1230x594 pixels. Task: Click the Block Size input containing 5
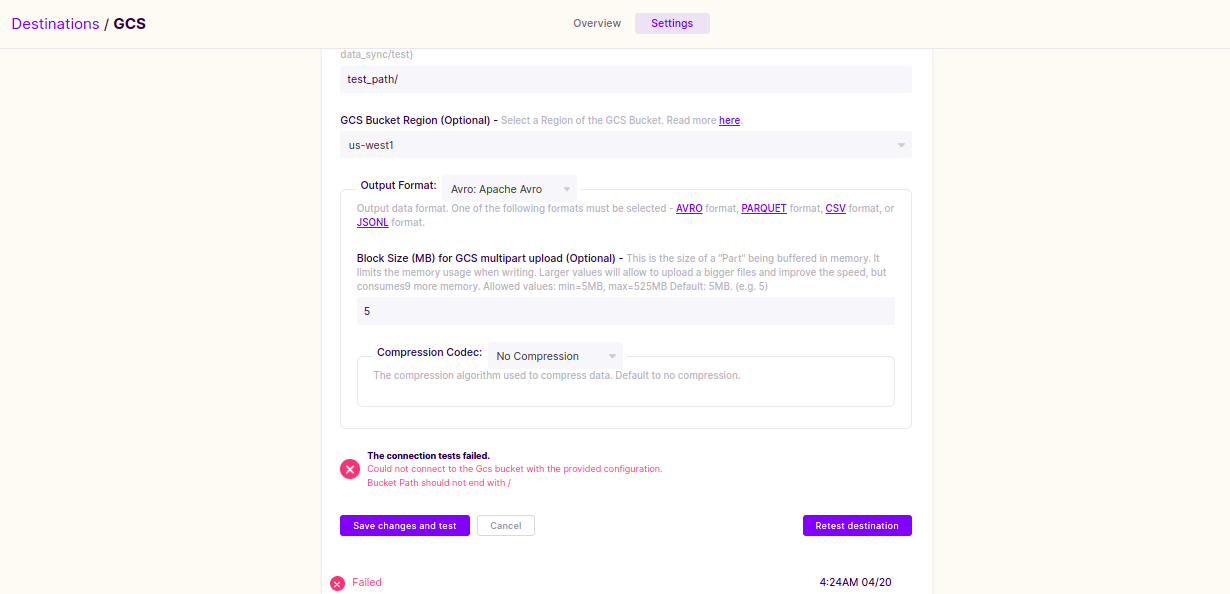pyautogui.click(x=625, y=311)
